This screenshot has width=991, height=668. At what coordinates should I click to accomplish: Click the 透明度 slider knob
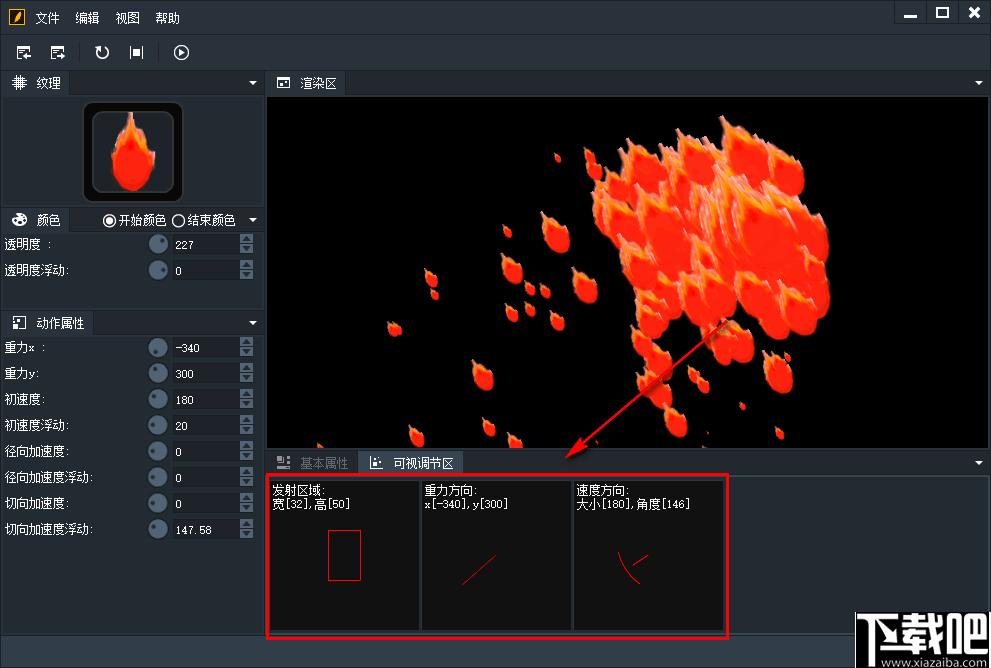(x=158, y=244)
